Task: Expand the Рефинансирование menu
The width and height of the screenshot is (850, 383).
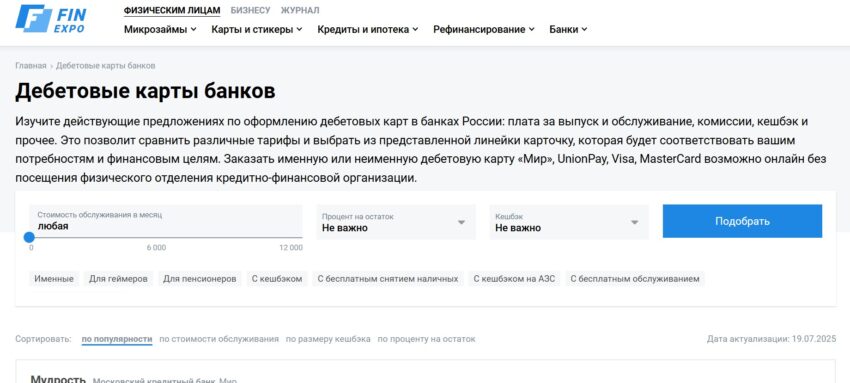Action: pyautogui.click(x=484, y=29)
